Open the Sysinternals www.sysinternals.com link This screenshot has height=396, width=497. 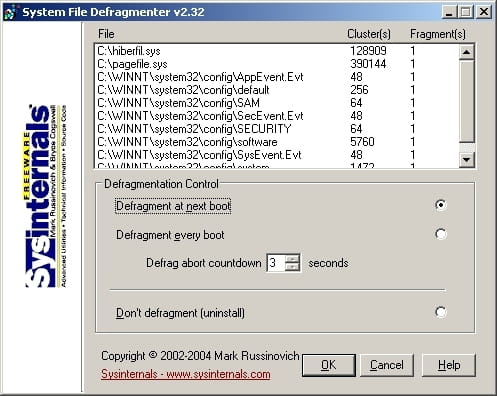coord(186,374)
